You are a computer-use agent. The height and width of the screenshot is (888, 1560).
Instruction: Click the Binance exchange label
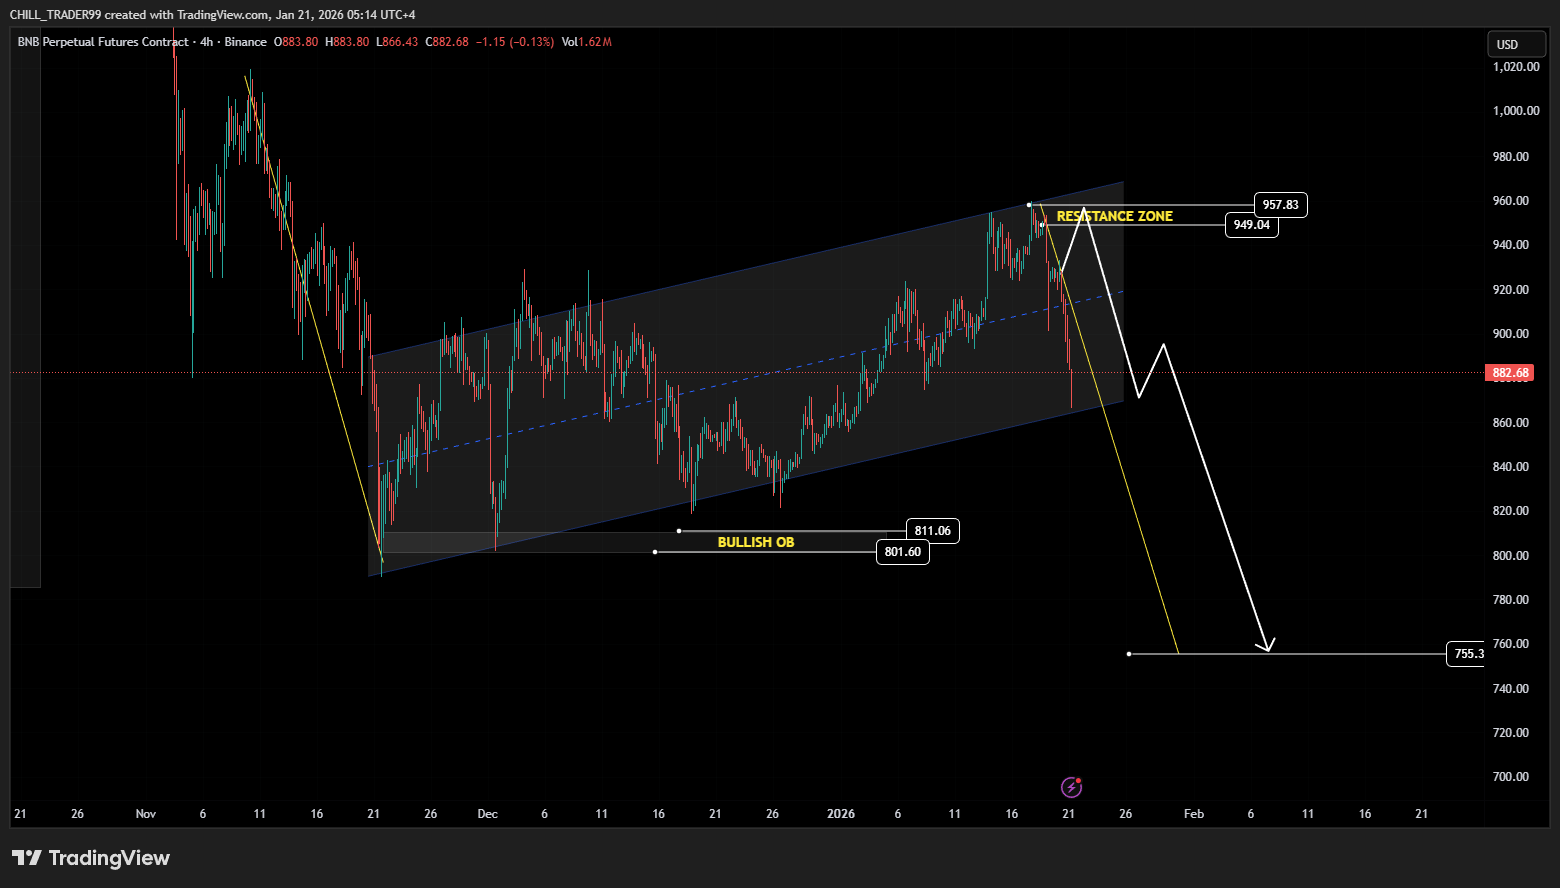[x=245, y=43]
